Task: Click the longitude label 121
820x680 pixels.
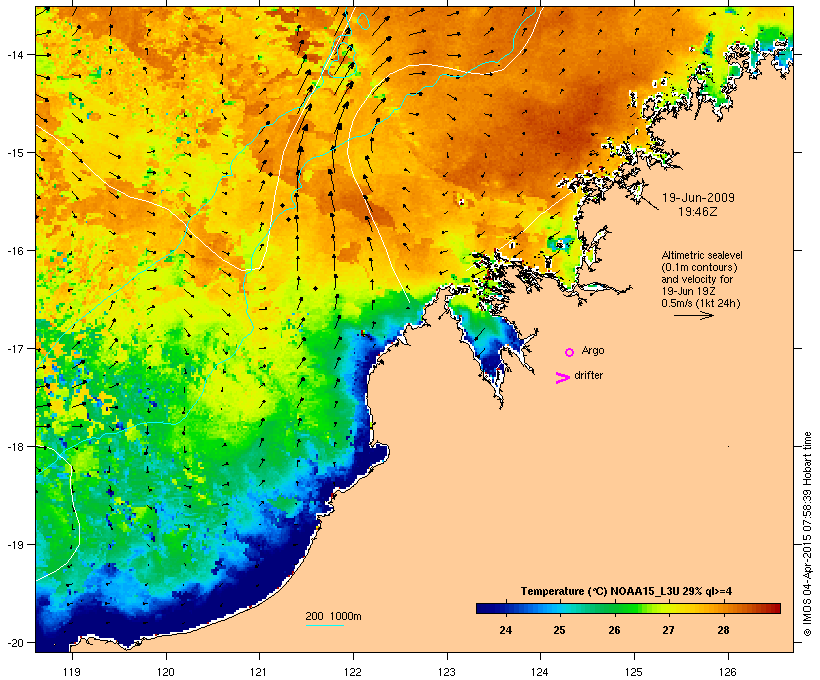Action: point(259,672)
